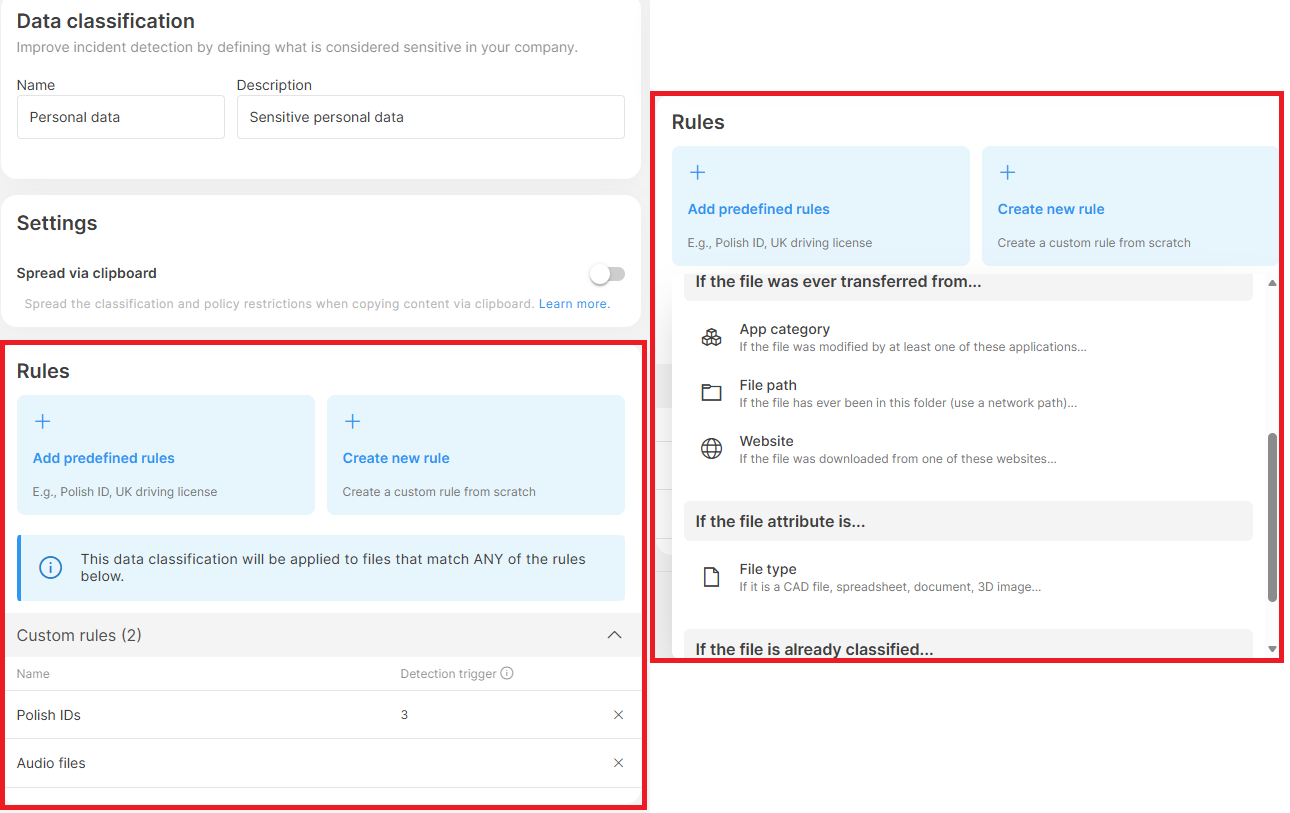Click info icon beside Detection trigger
Screen dimensions: 1290x813
(x=507, y=673)
